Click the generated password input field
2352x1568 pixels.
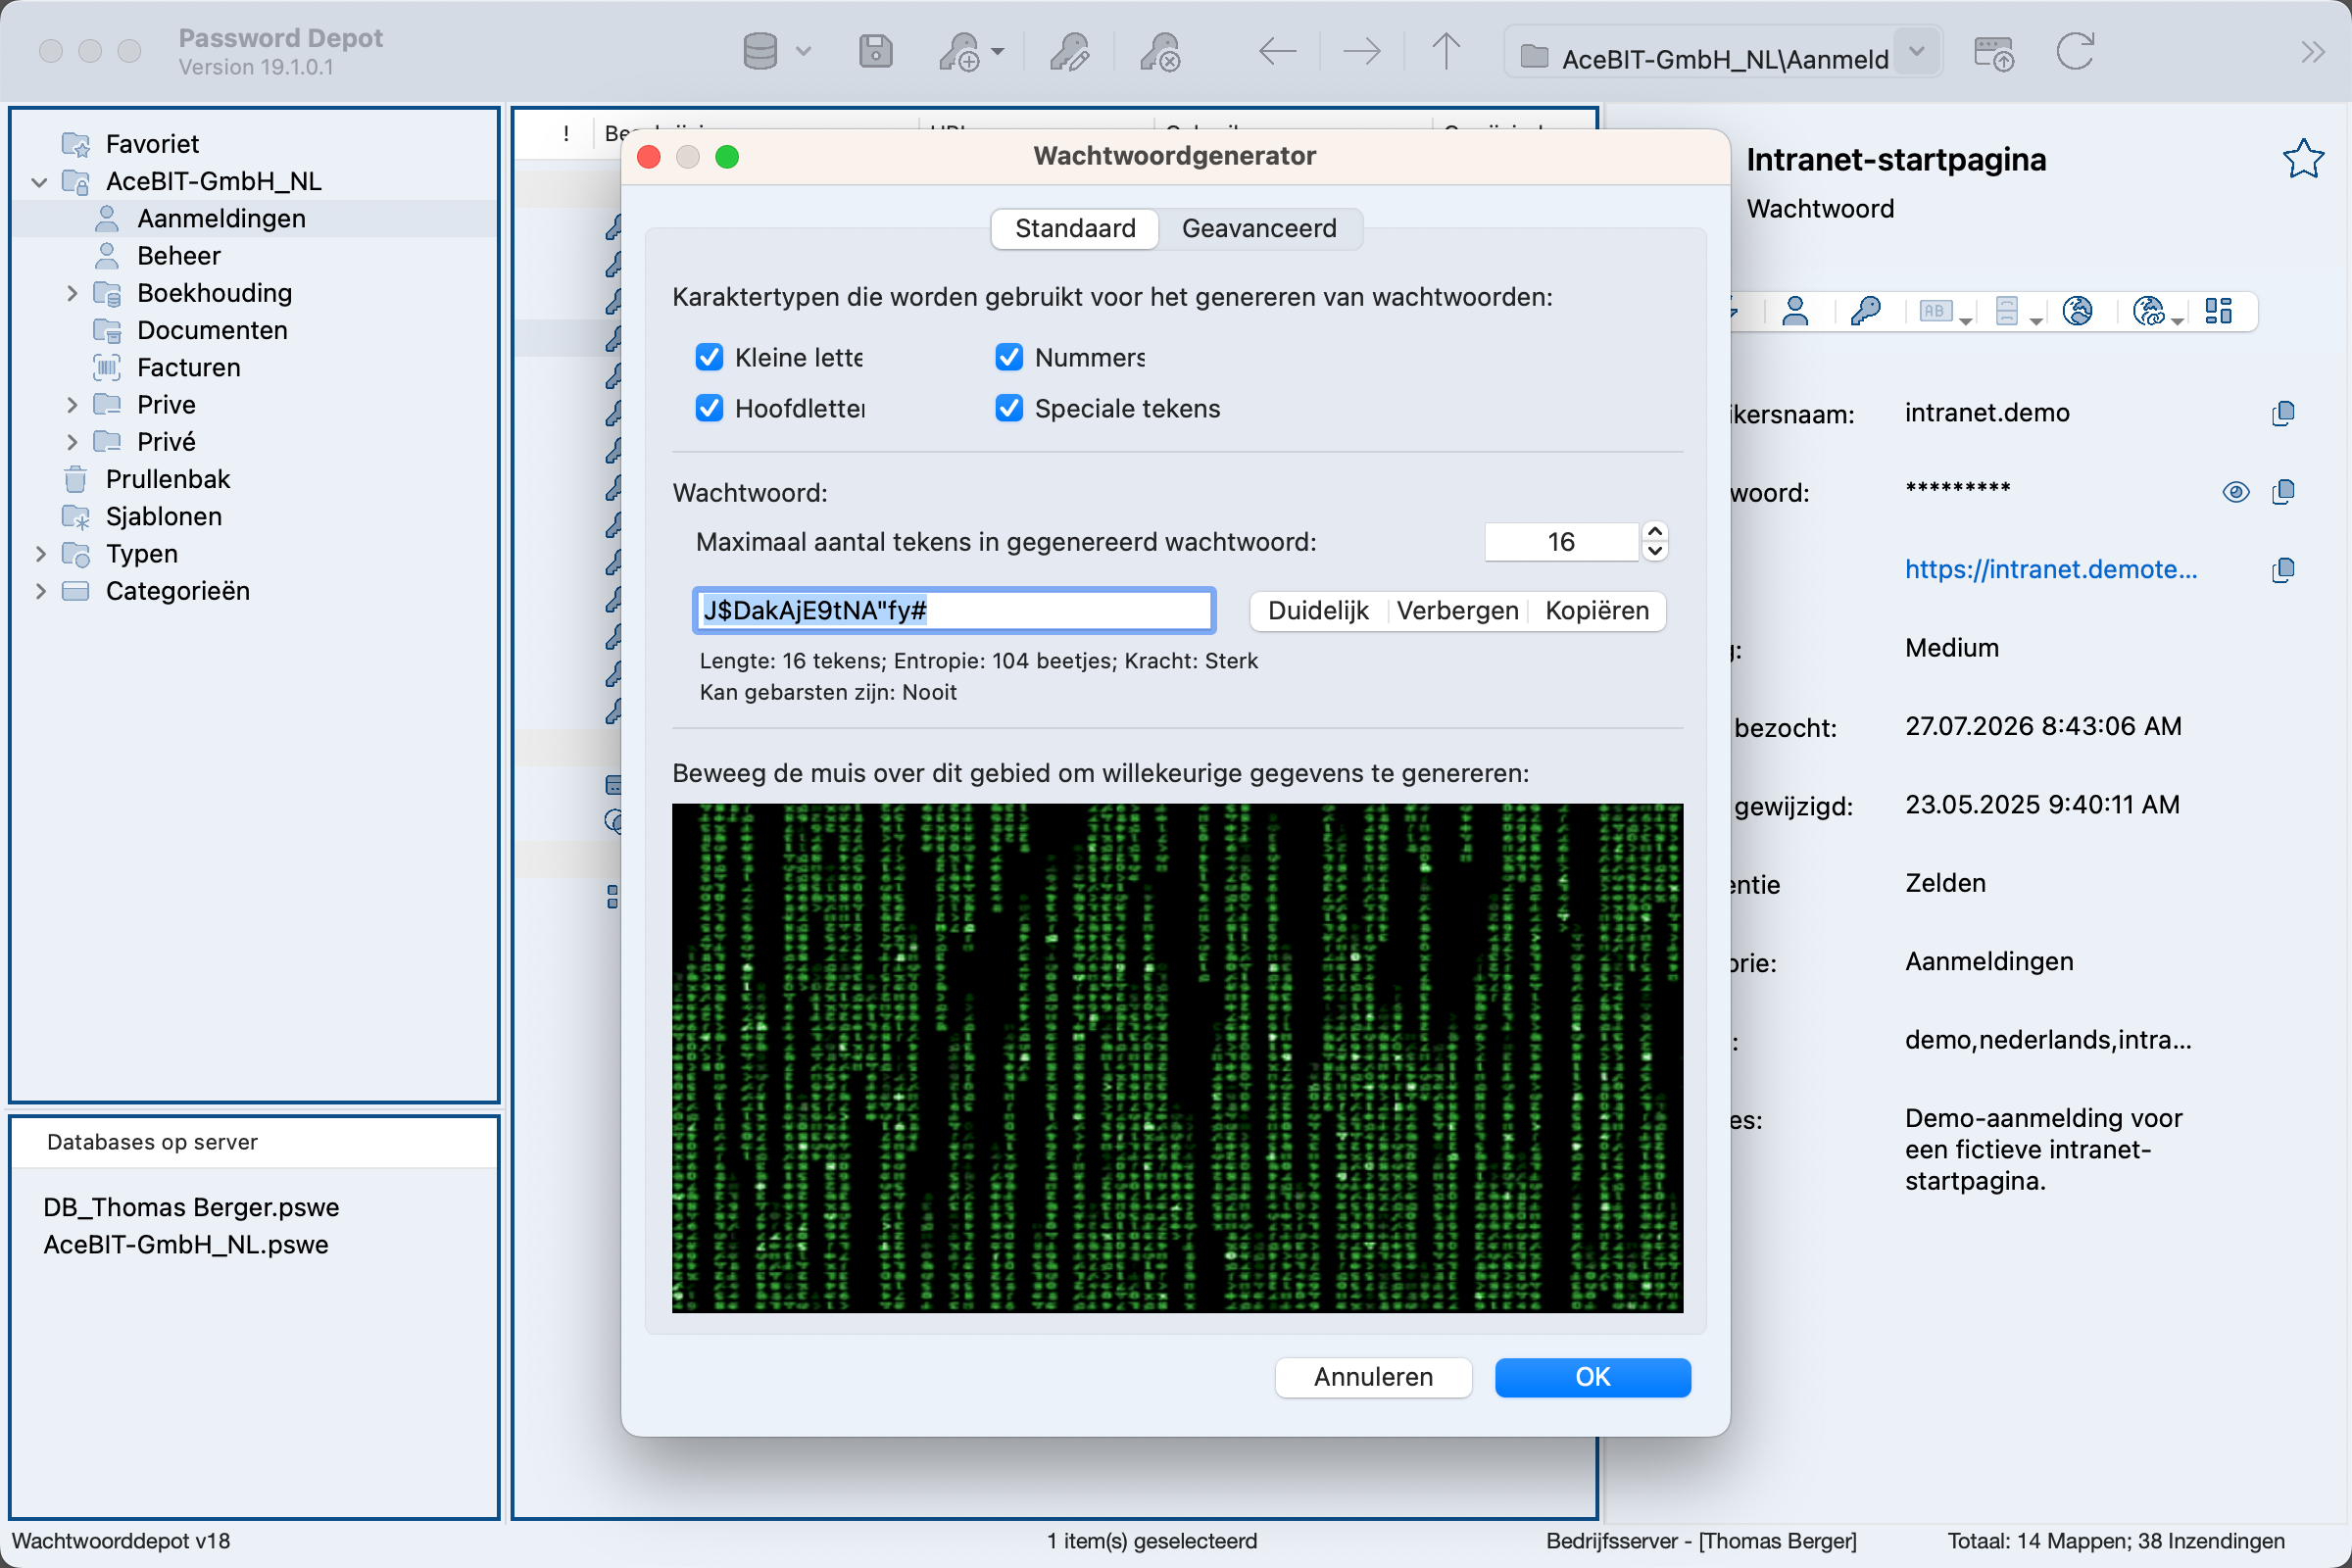coord(954,610)
